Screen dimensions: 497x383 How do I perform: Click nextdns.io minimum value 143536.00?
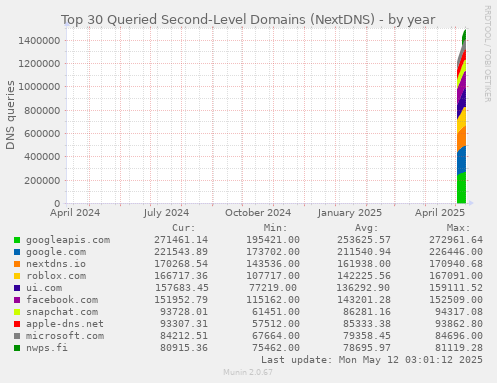[273, 264]
